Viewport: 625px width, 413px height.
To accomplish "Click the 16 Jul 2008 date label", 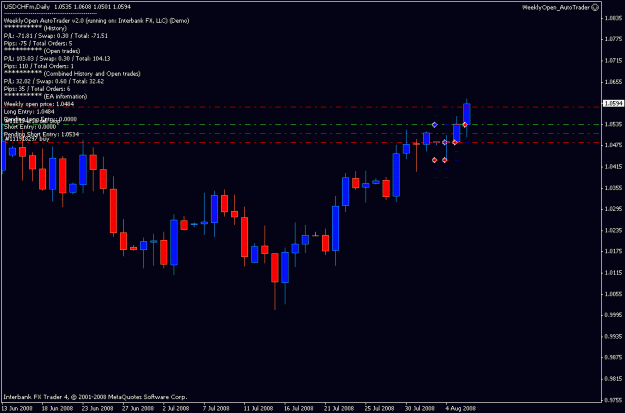I will point(299,409).
